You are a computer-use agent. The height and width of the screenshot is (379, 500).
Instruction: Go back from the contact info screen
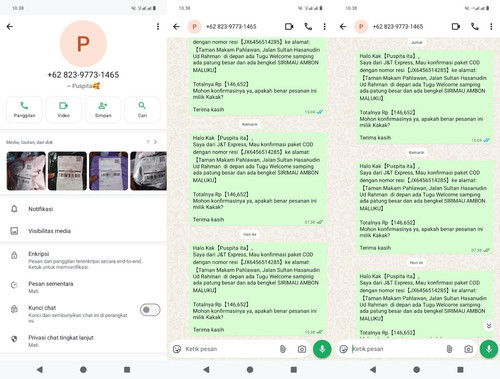[10, 27]
